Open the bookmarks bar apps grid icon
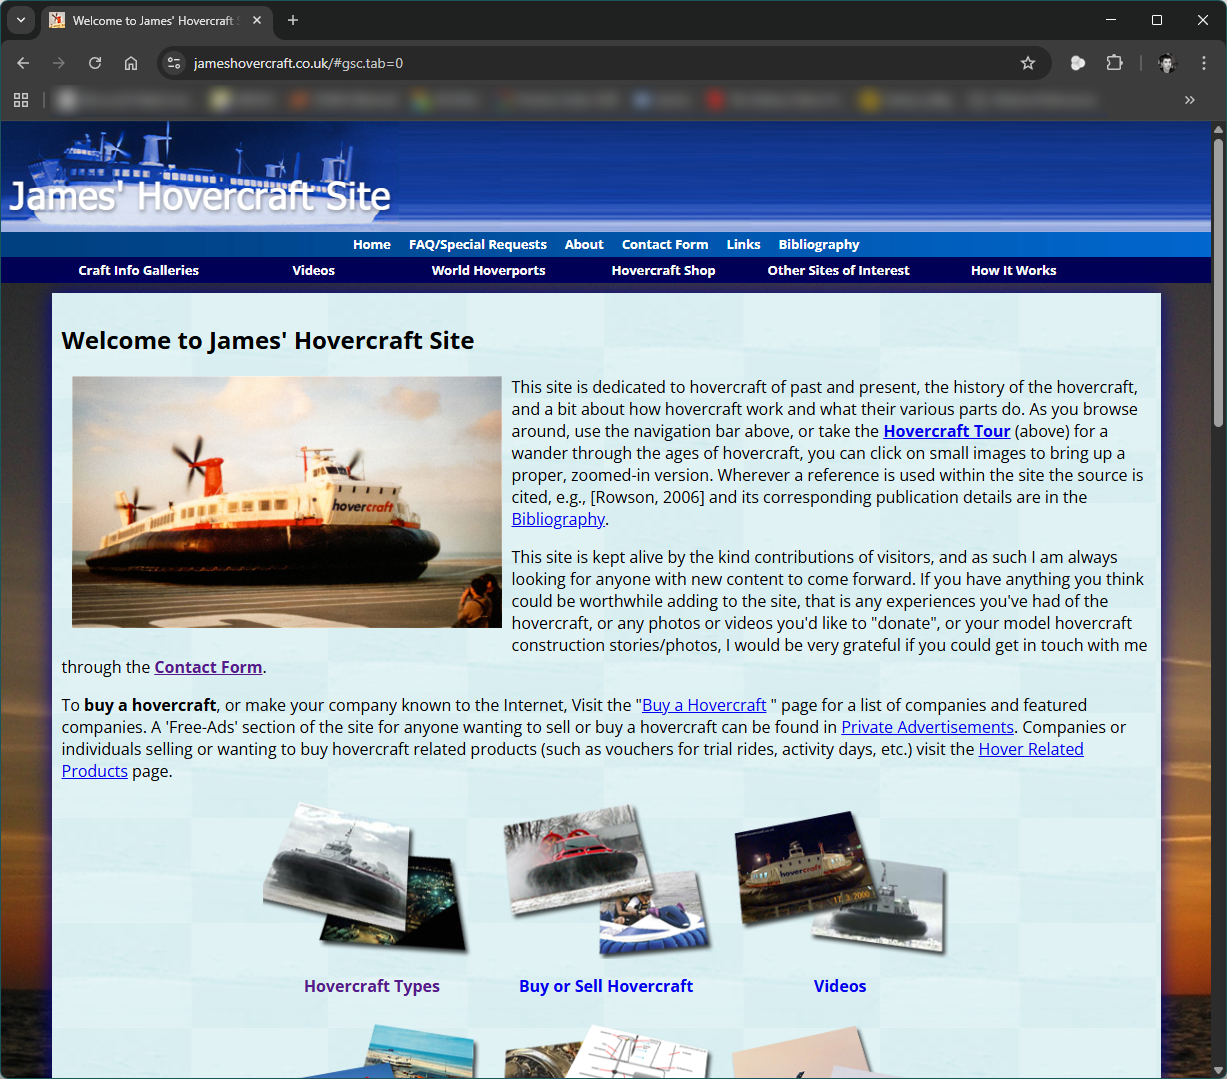The image size is (1227, 1079). click(x=21, y=100)
